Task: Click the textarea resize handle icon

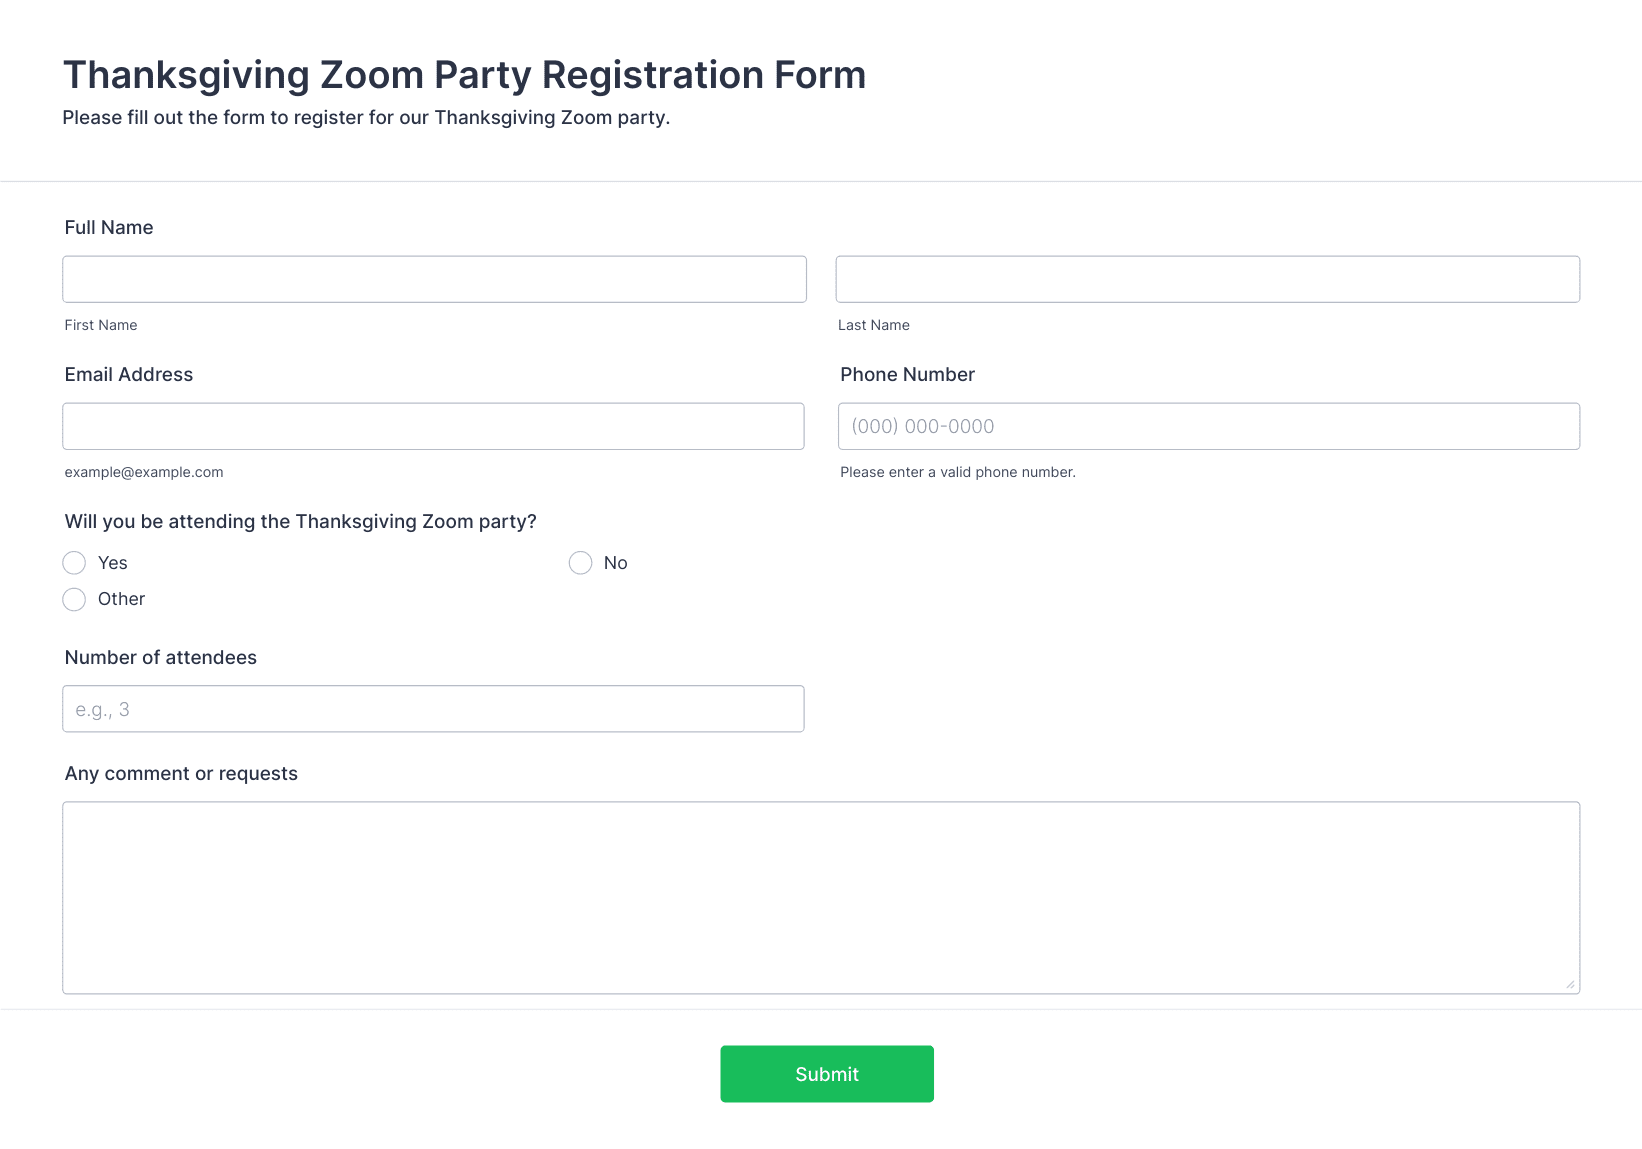Action: click(1570, 984)
